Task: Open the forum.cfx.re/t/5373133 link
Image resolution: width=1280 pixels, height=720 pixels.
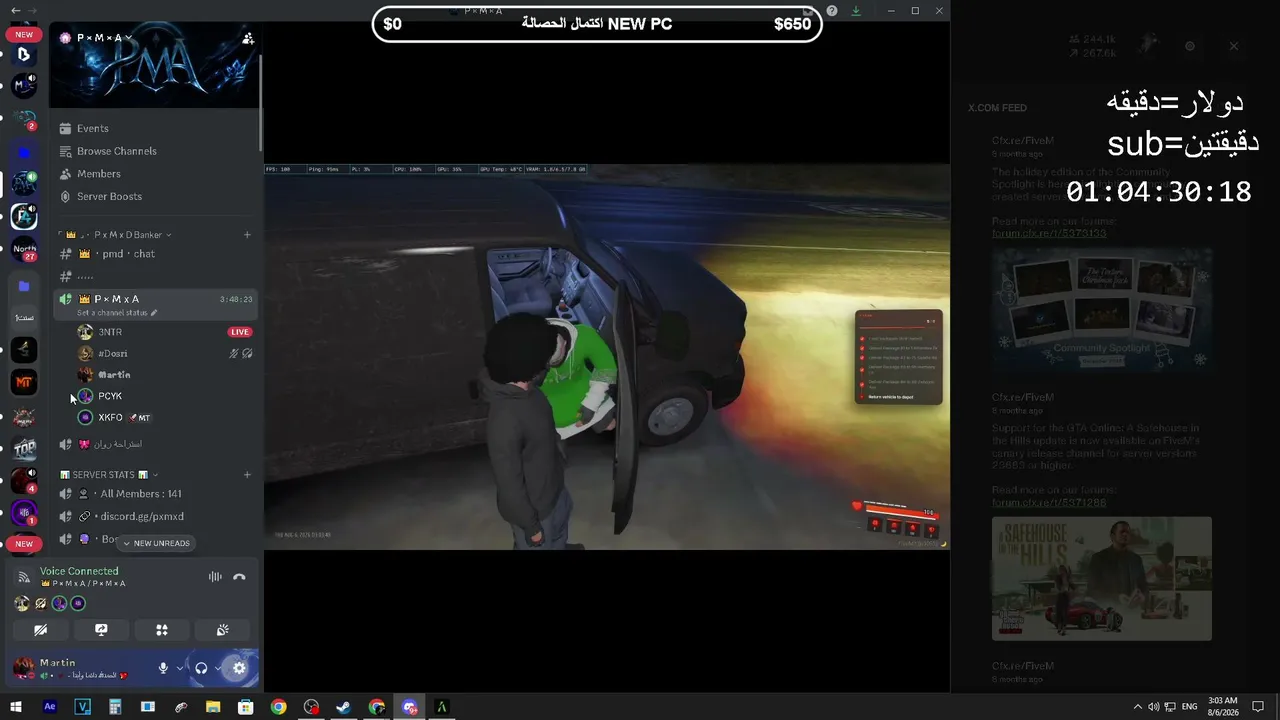Action: [1049, 233]
